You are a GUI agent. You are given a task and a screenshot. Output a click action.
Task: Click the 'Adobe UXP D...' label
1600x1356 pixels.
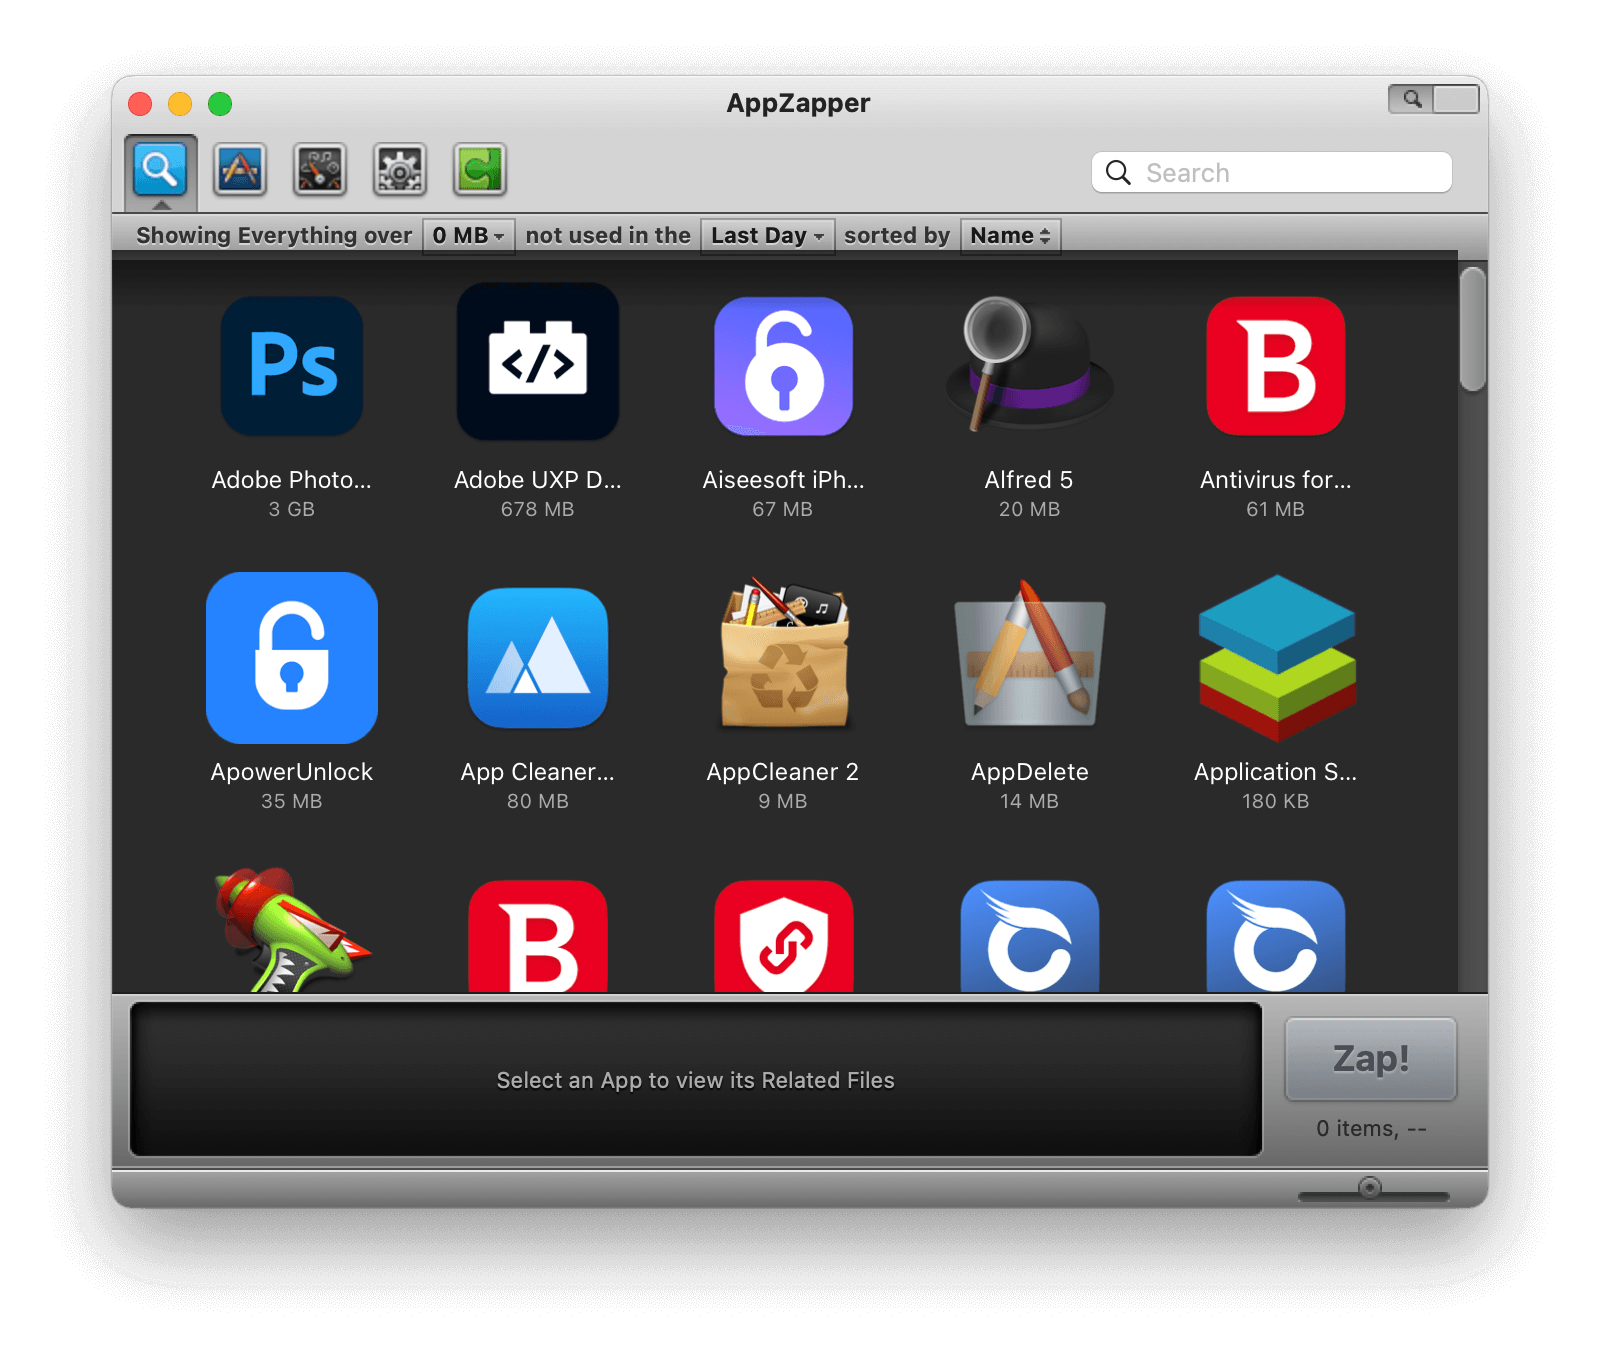pyautogui.click(x=538, y=480)
